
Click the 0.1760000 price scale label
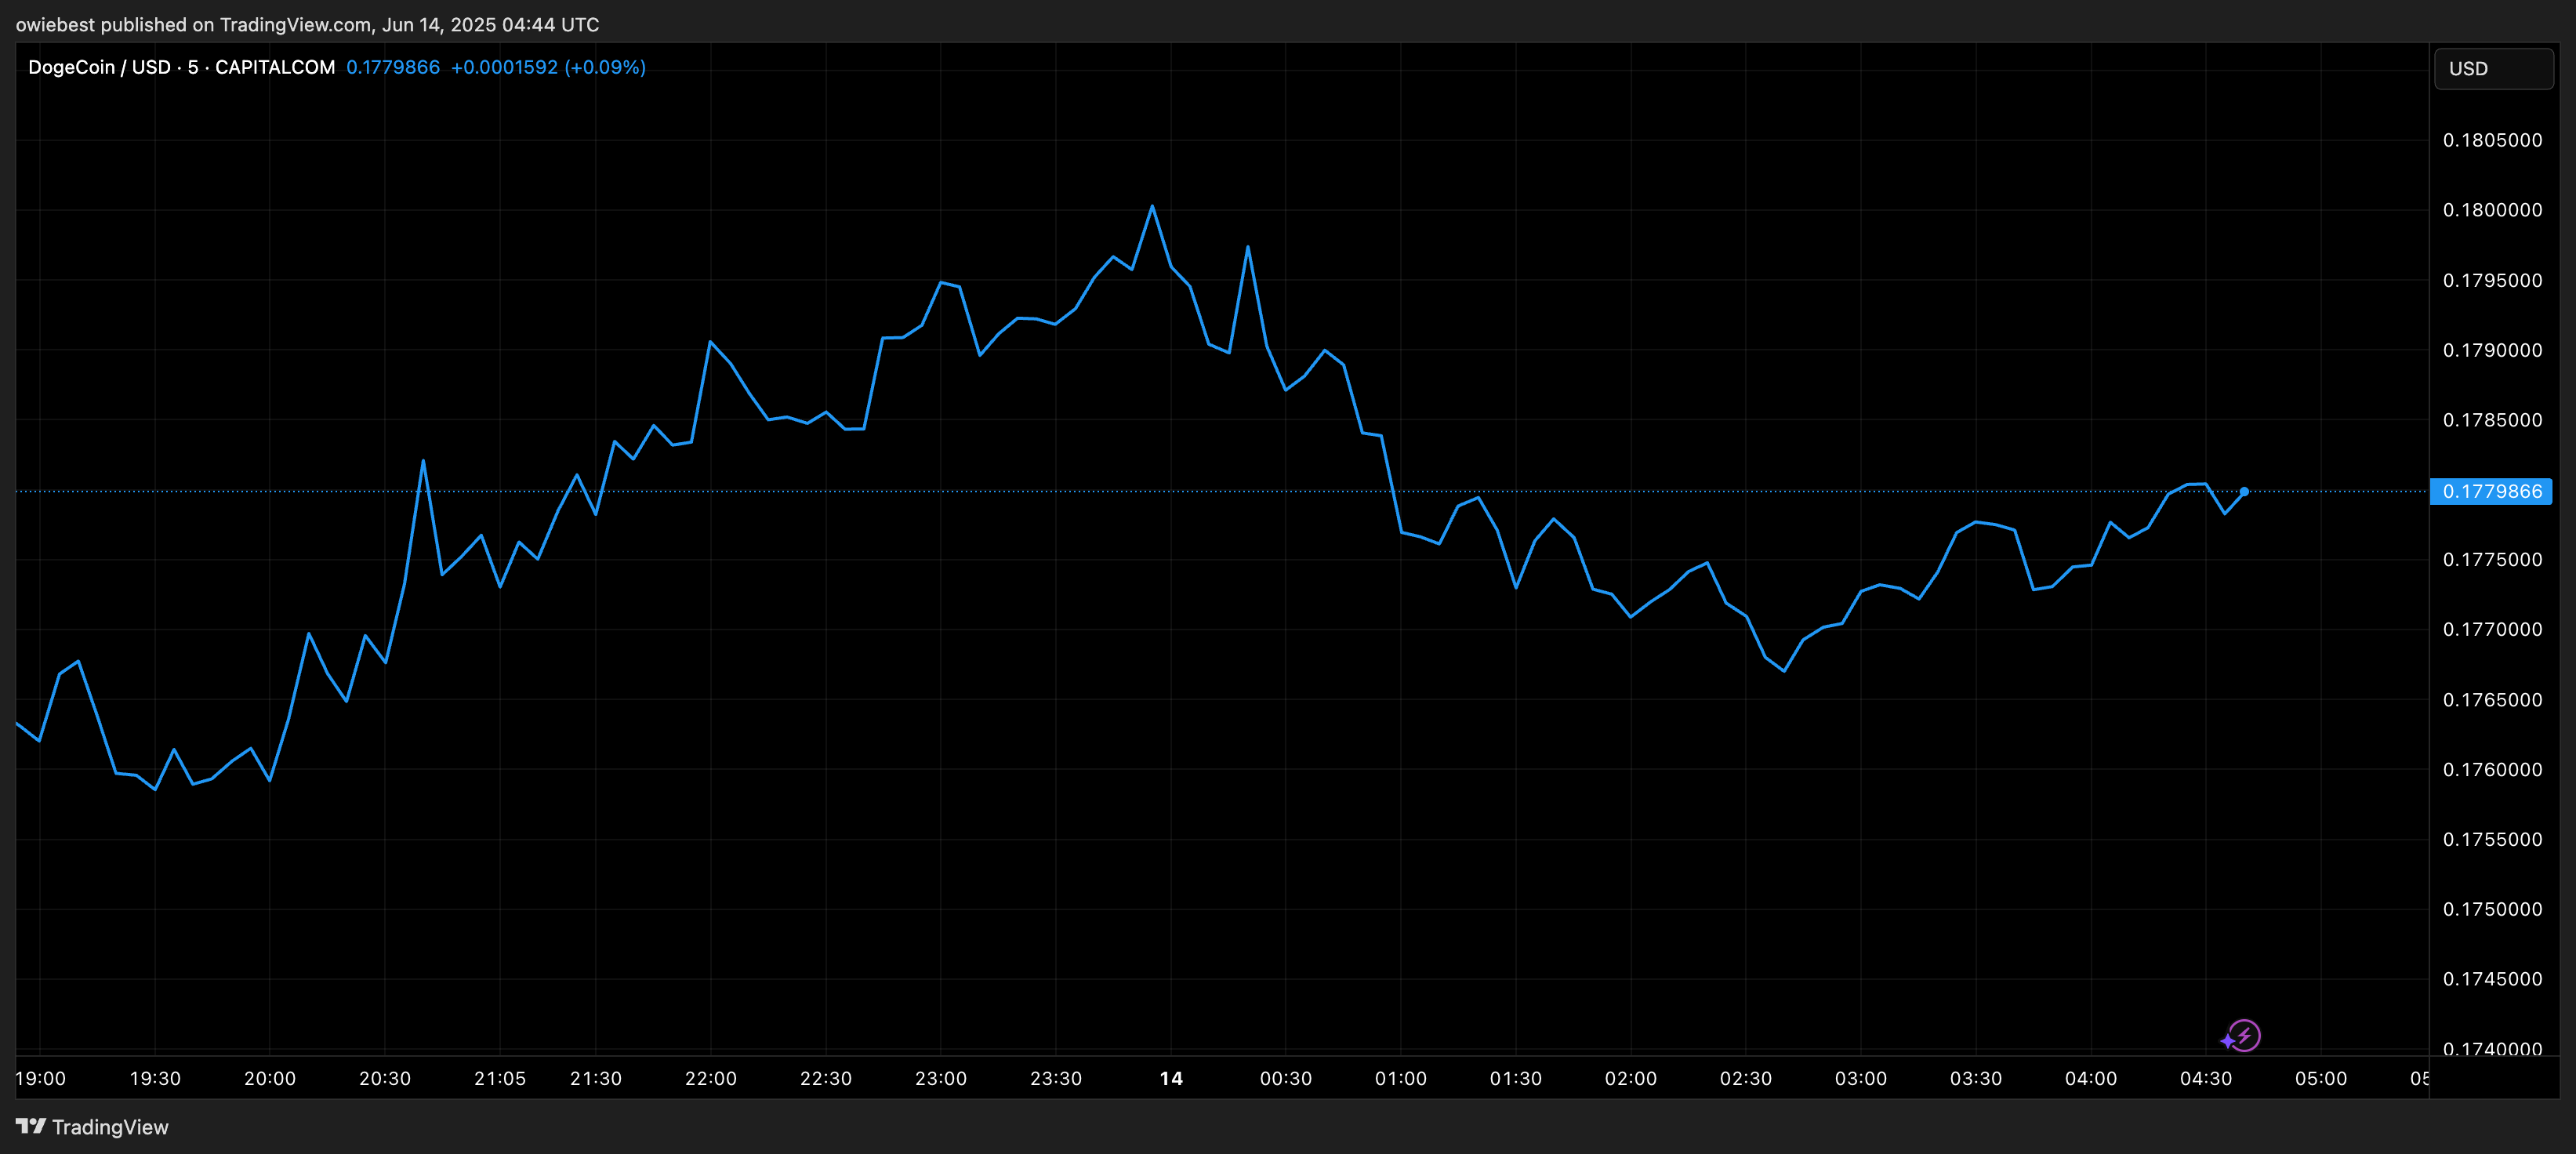2492,769
